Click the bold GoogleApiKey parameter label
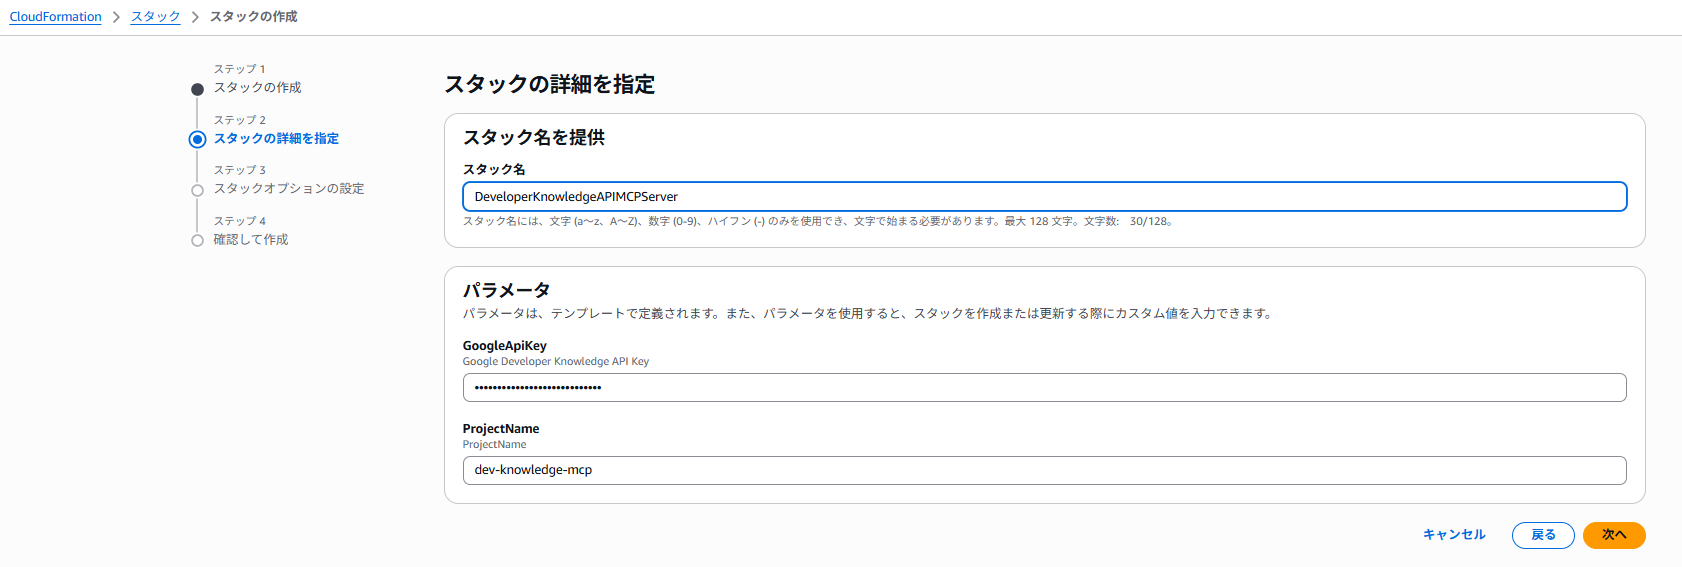 pos(504,346)
